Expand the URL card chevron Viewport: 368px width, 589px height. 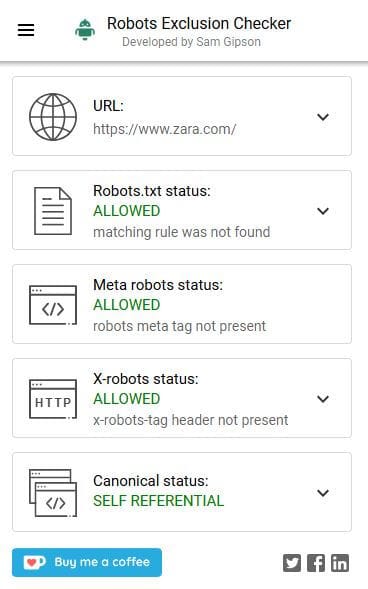323,117
